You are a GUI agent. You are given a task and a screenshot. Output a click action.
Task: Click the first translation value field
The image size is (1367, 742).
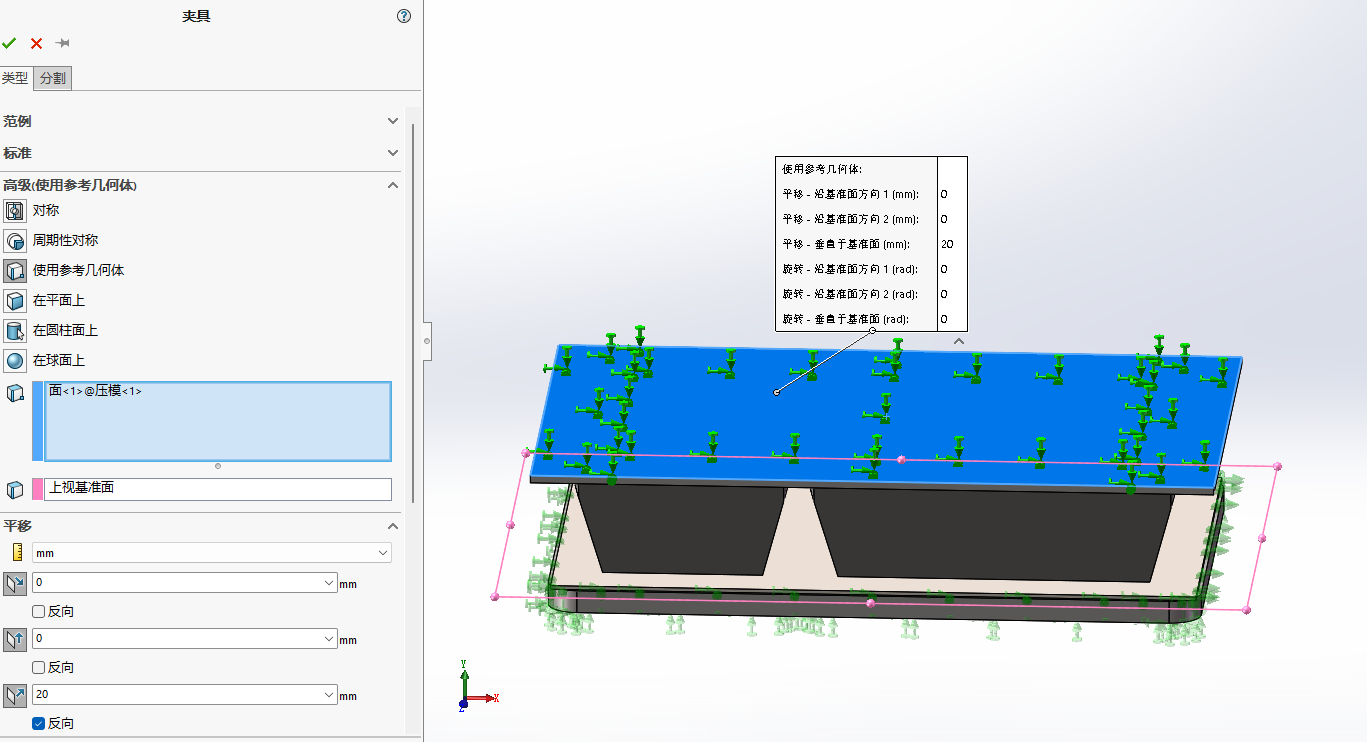pyautogui.click(x=185, y=582)
